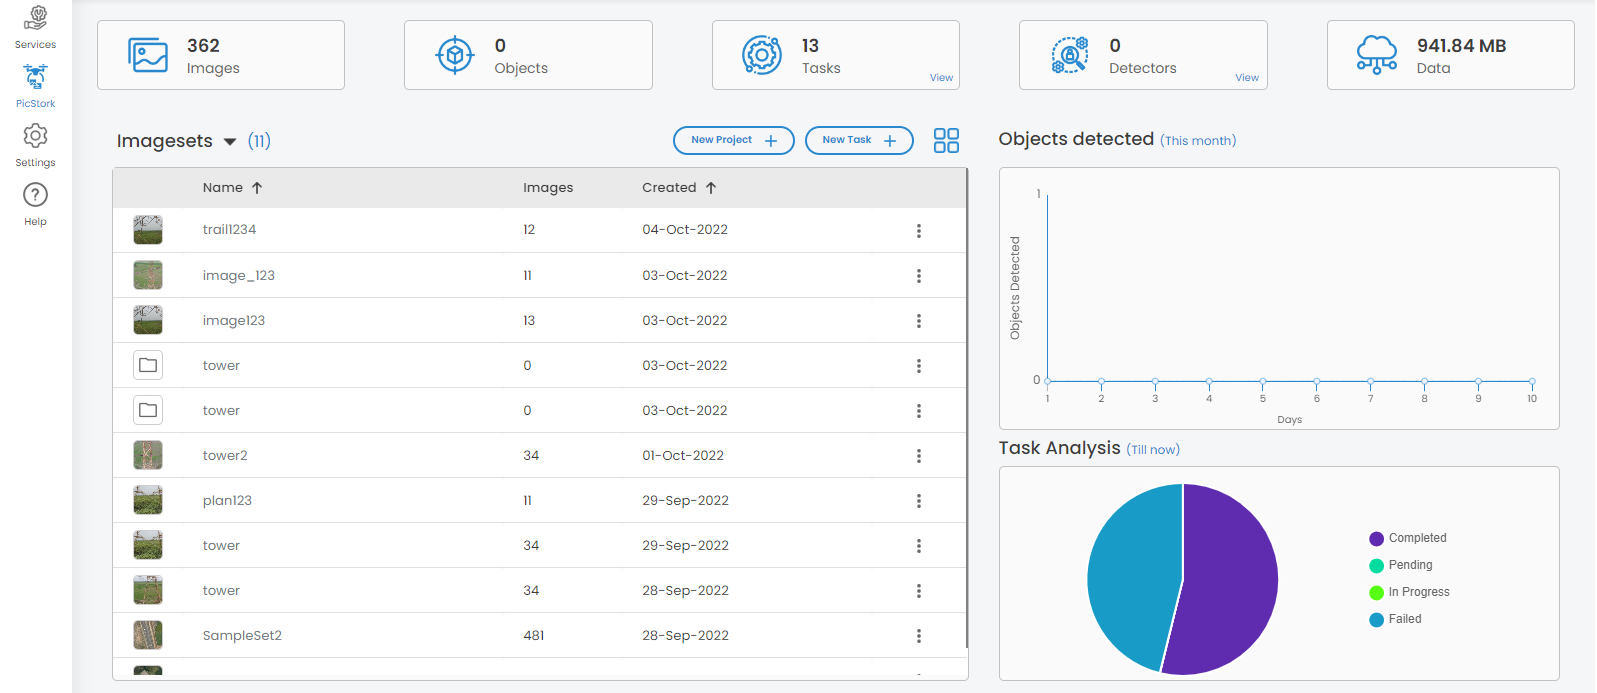This screenshot has height=693, width=1597.
Task: Open more options for tower2 row
Action: coord(919,456)
